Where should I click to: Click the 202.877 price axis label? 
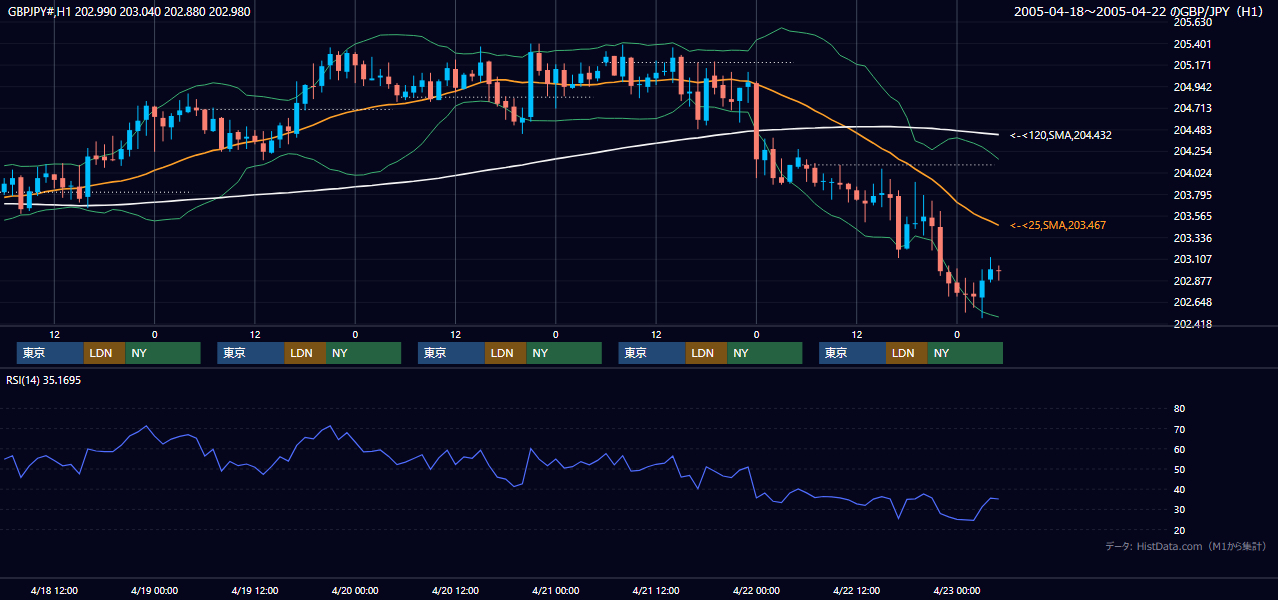[1193, 281]
